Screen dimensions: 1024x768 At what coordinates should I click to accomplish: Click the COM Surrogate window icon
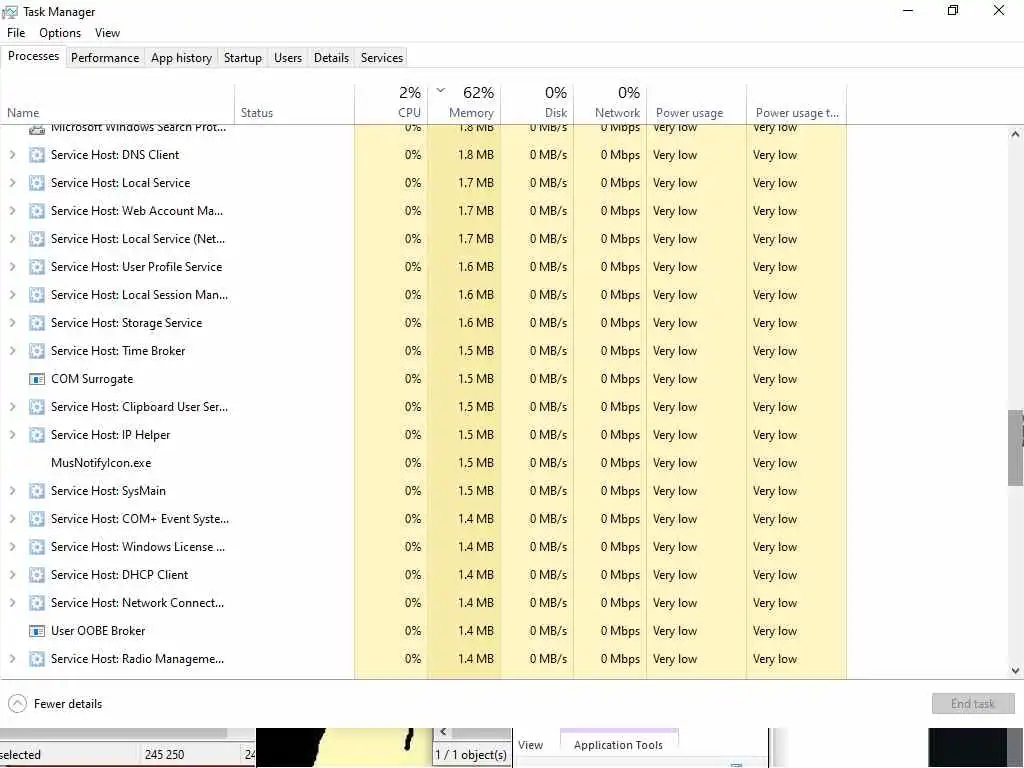coord(37,379)
